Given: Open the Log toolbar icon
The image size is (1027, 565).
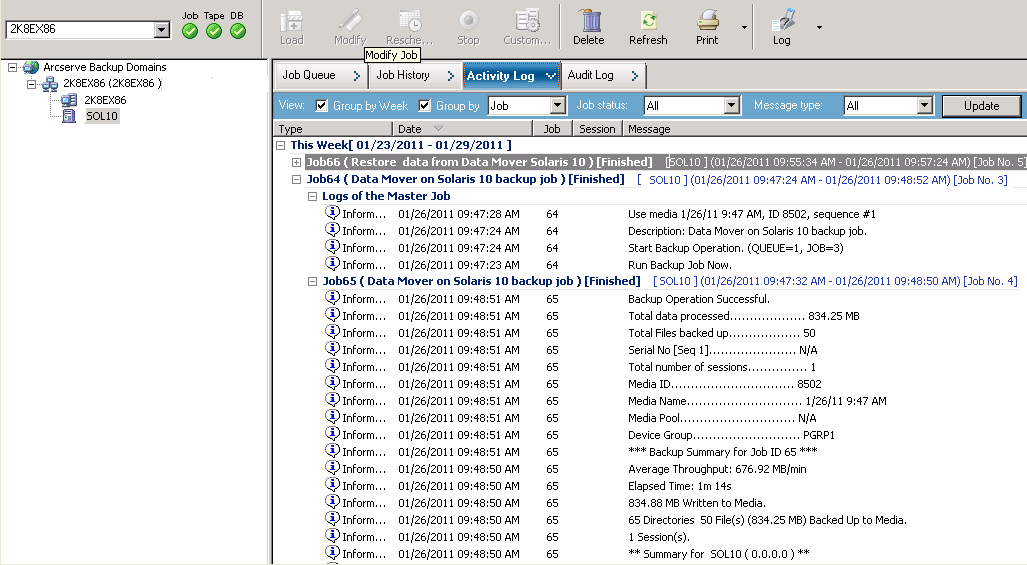Looking at the screenshot, I should click(781, 21).
